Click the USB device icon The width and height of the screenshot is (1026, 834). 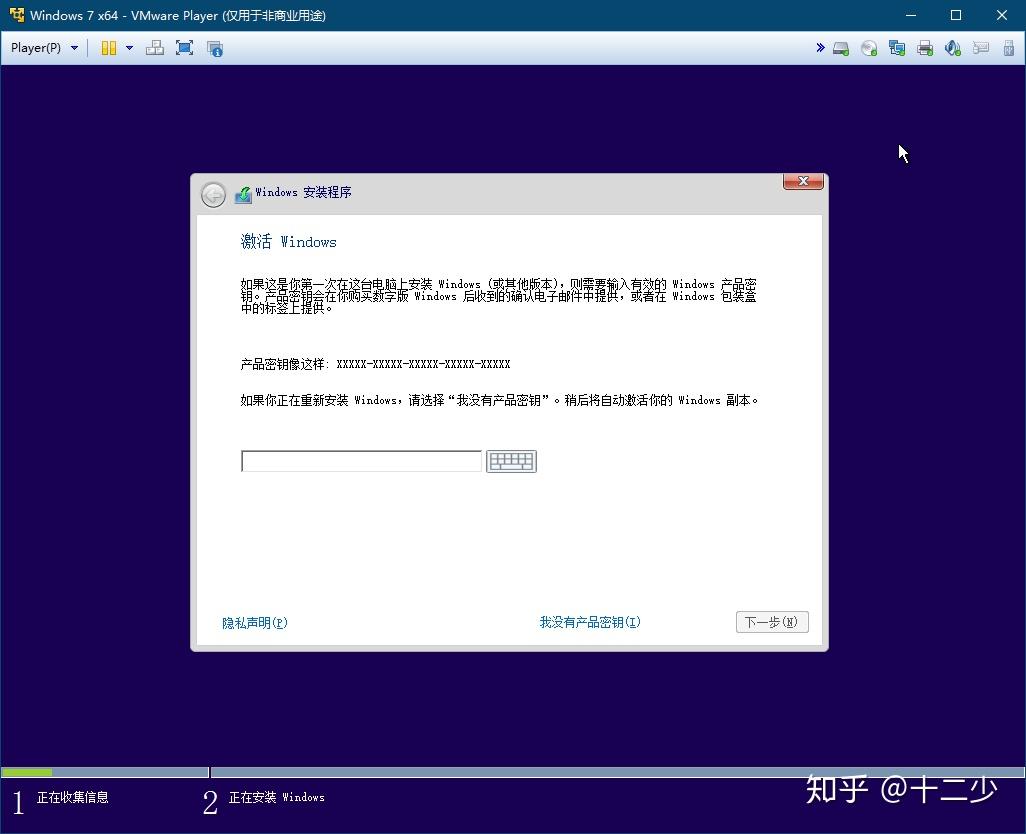1008,48
